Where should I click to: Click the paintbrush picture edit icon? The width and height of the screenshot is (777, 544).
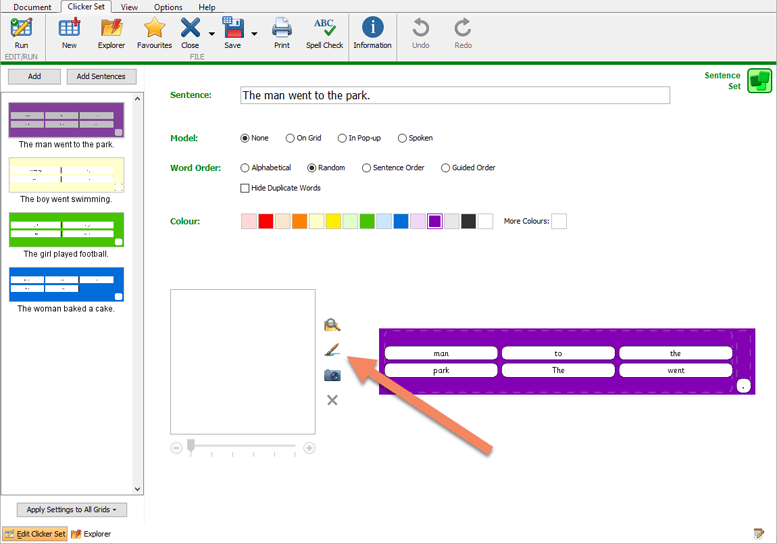pyautogui.click(x=332, y=350)
